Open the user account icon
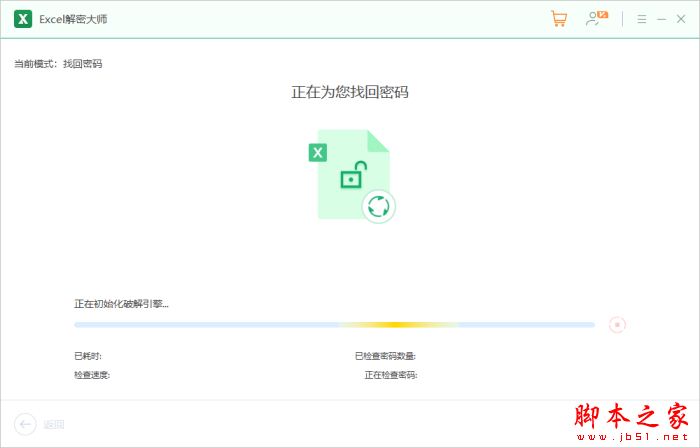Image resolution: width=700 pixels, height=448 pixels. 596,19
